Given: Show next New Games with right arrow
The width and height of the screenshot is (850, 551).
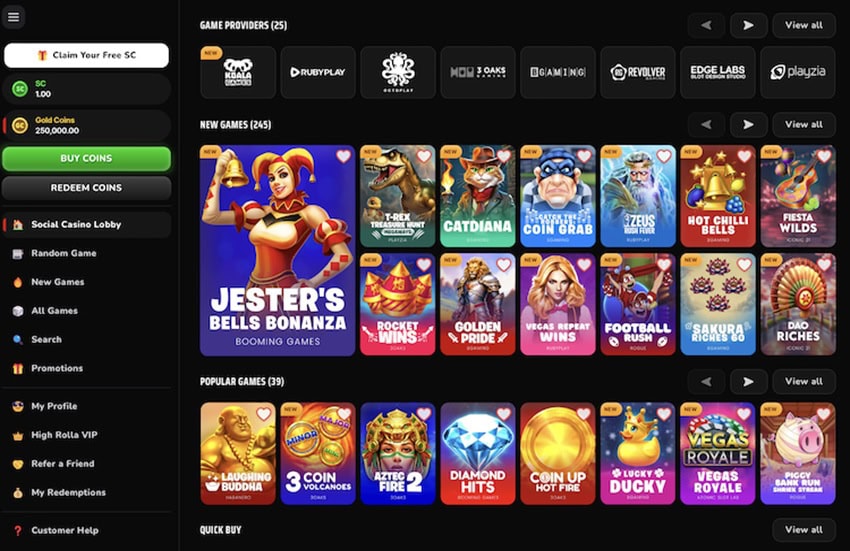Looking at the screenshot, I should [x=749, y=125].
